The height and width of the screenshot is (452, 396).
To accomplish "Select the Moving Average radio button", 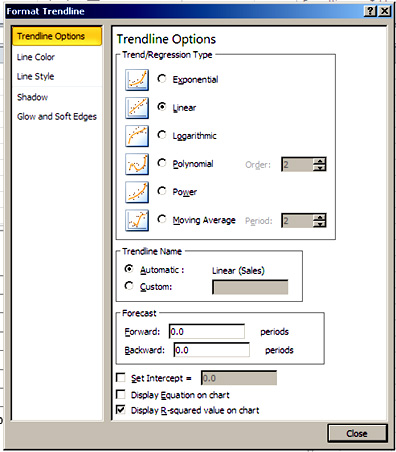I will click(162, 219).
